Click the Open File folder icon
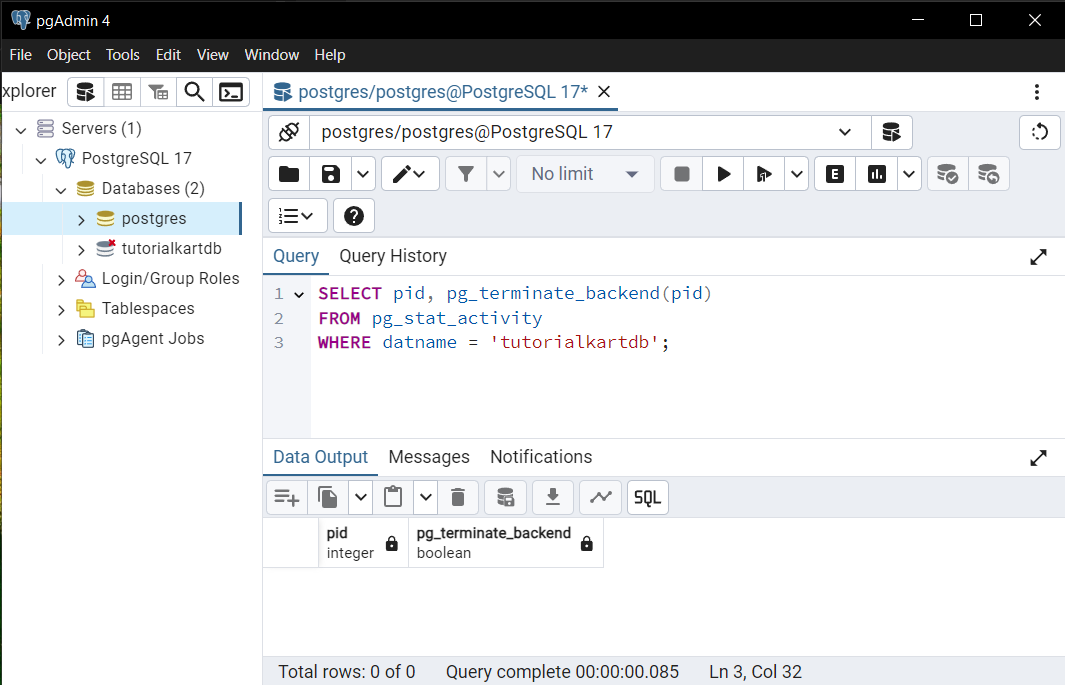 [289, 174]
